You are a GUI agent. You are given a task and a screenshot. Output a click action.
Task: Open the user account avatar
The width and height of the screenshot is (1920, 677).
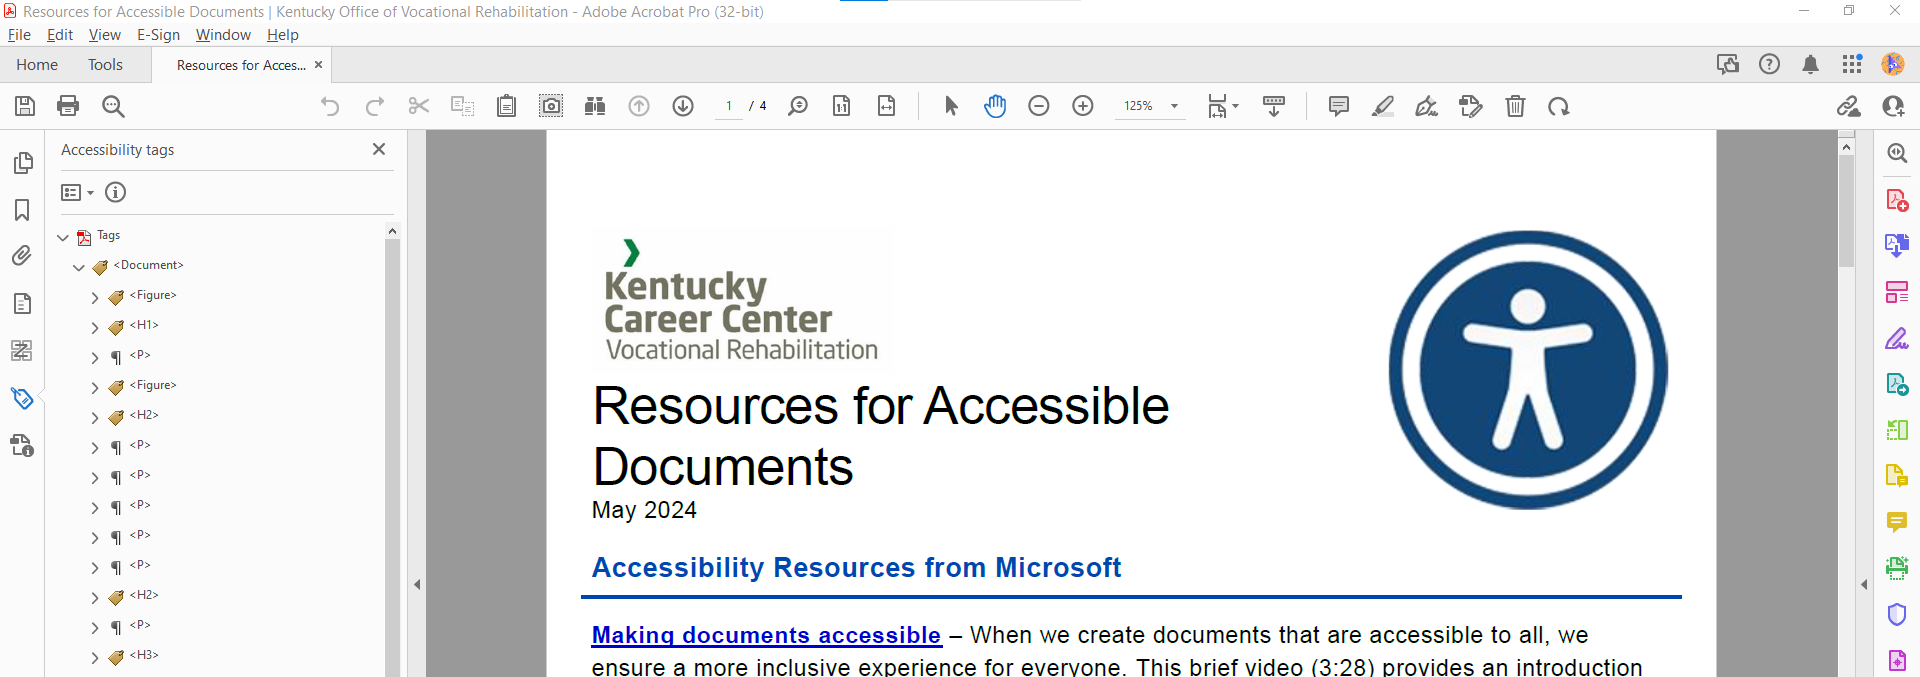tap(1893, 64)
